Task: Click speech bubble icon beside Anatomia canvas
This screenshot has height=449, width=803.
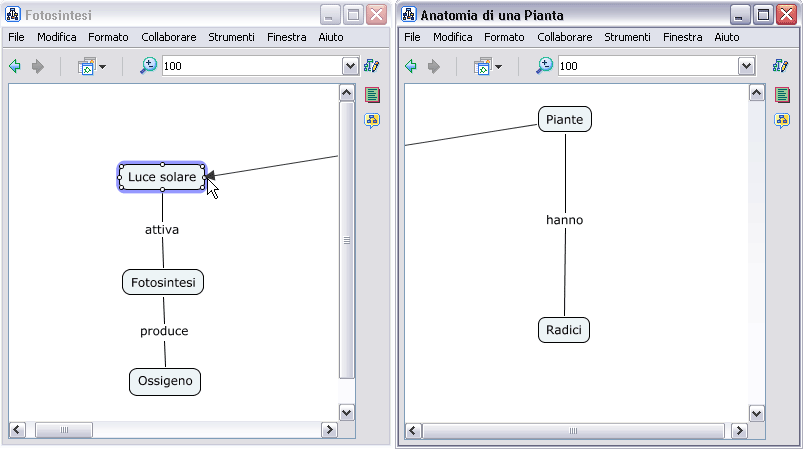Action: pos(783,121)
